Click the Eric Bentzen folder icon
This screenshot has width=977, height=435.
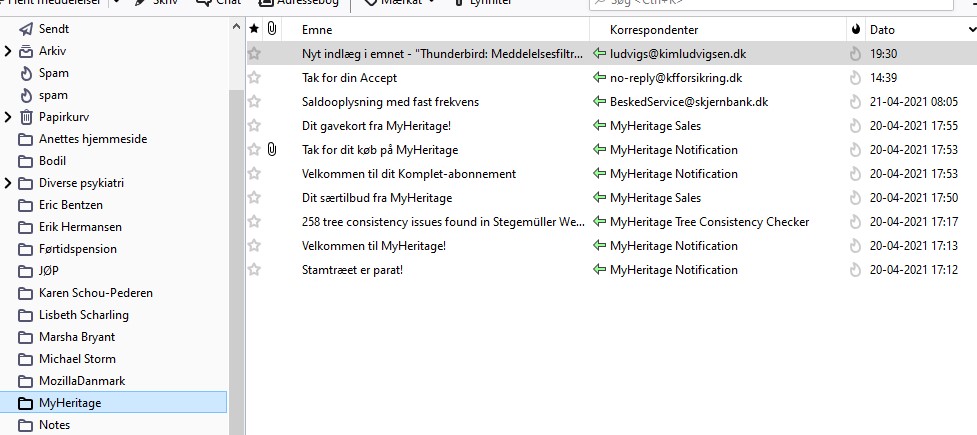[26, 205]
